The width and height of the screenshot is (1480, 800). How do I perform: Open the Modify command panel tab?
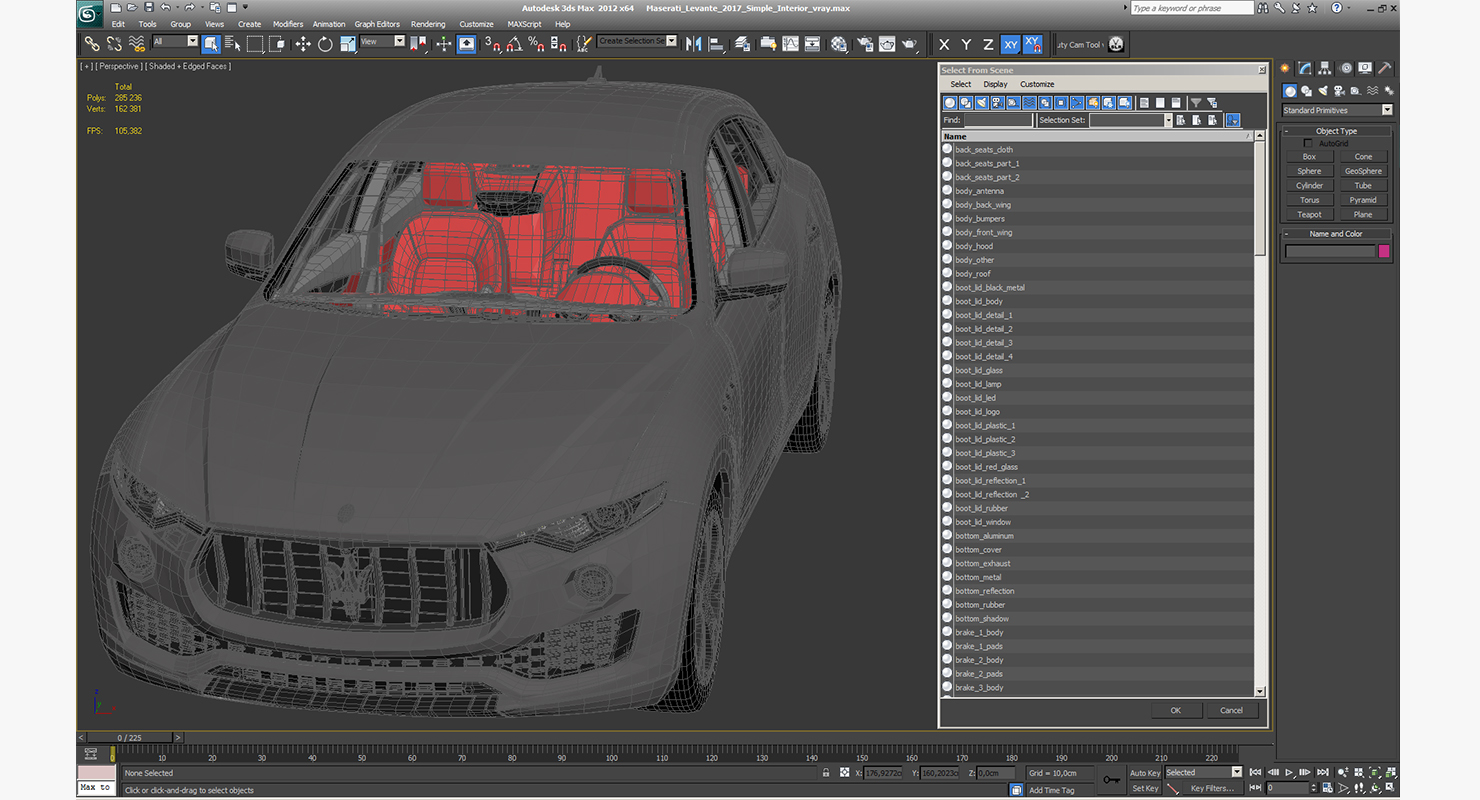click(1305, 69)
